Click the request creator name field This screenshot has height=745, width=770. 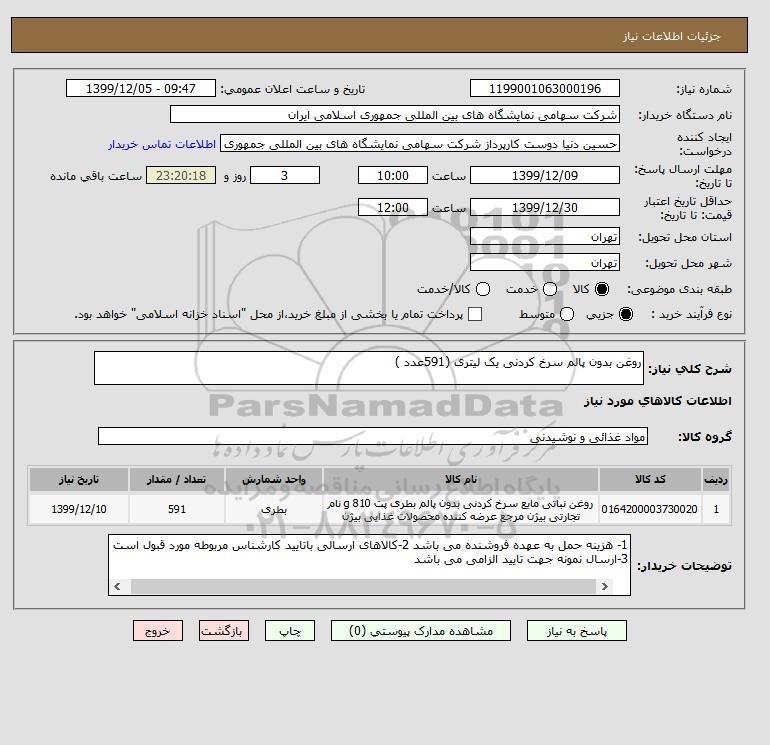[x=420, y=143]
